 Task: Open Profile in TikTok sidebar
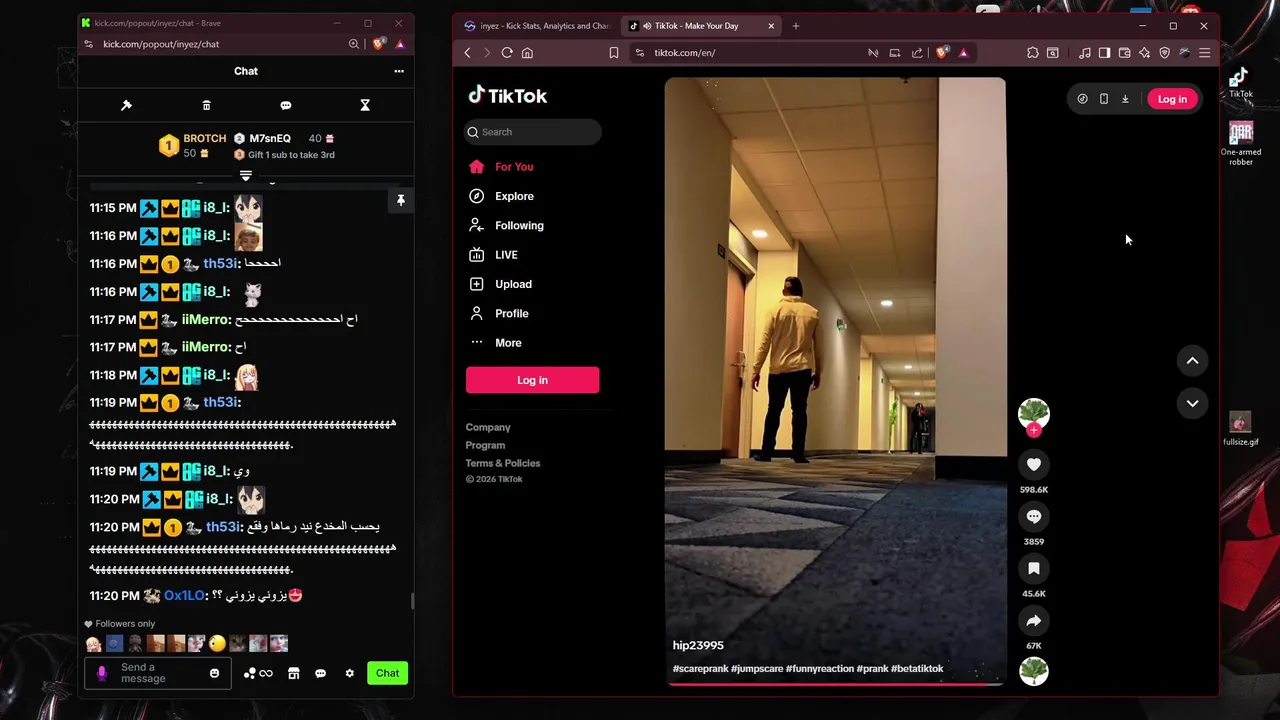tap(511, 313)
